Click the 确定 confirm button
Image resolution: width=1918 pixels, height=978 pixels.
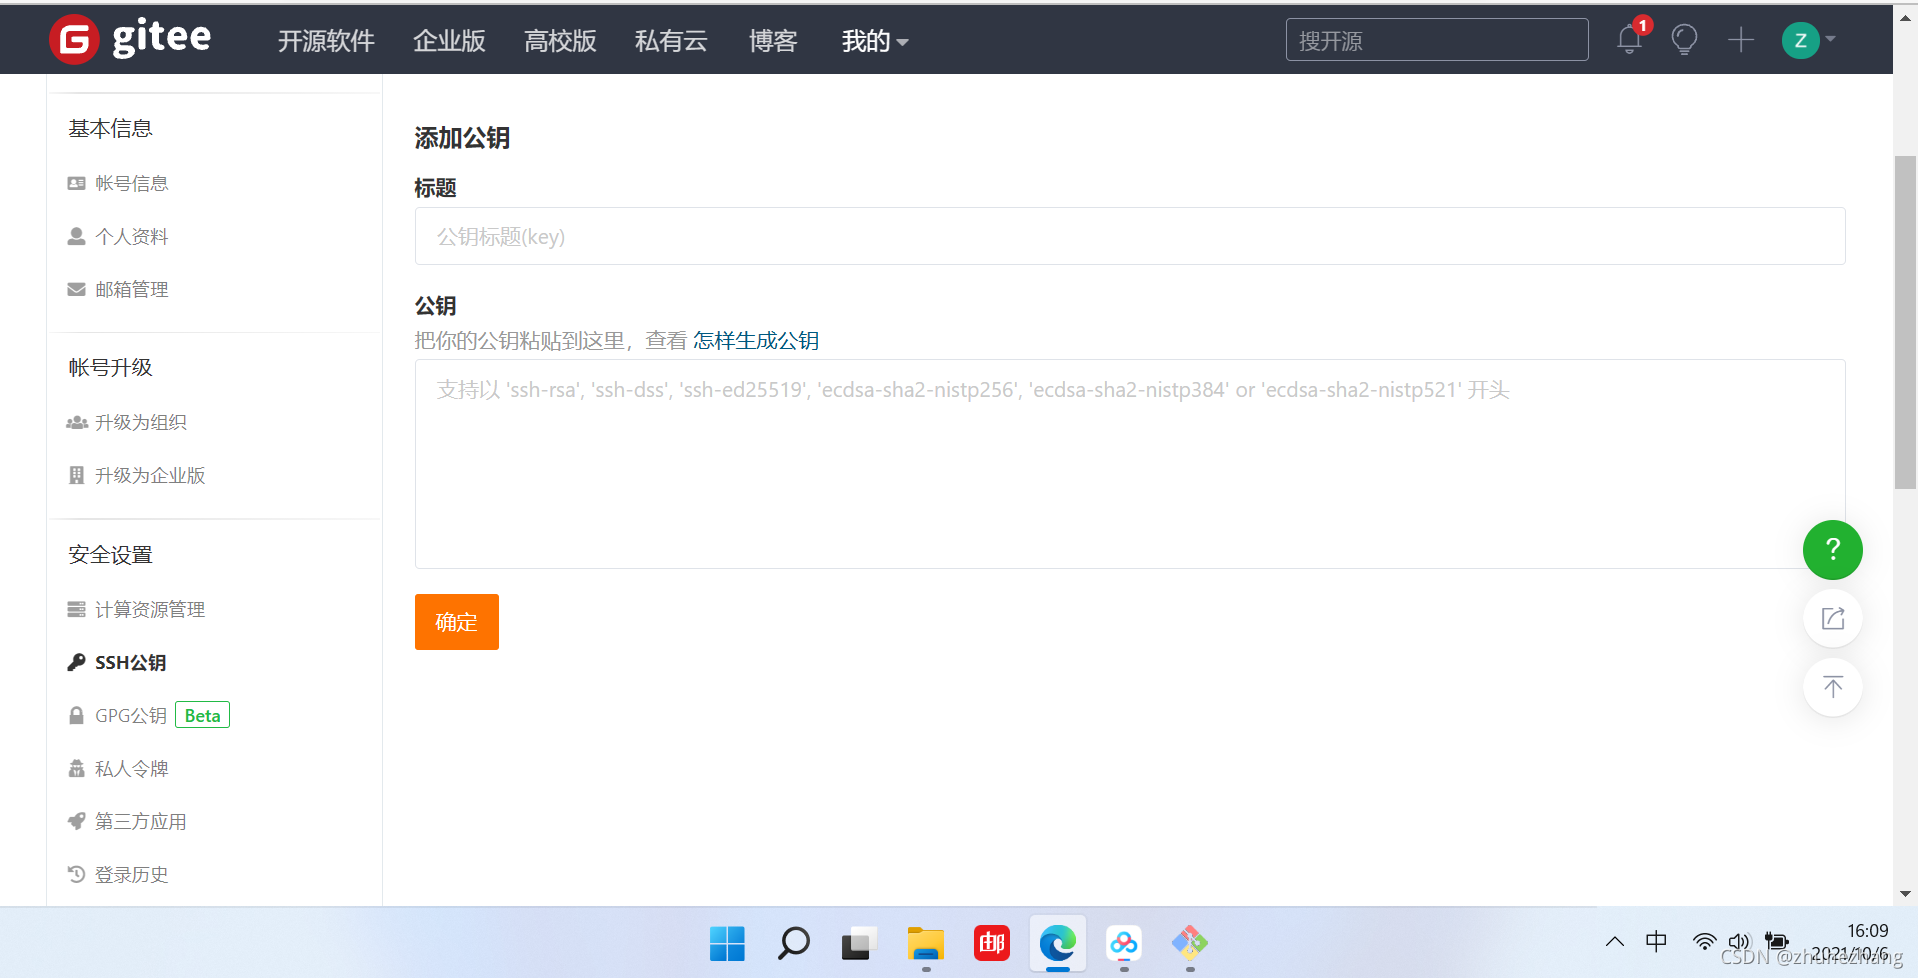click(456, 621)
